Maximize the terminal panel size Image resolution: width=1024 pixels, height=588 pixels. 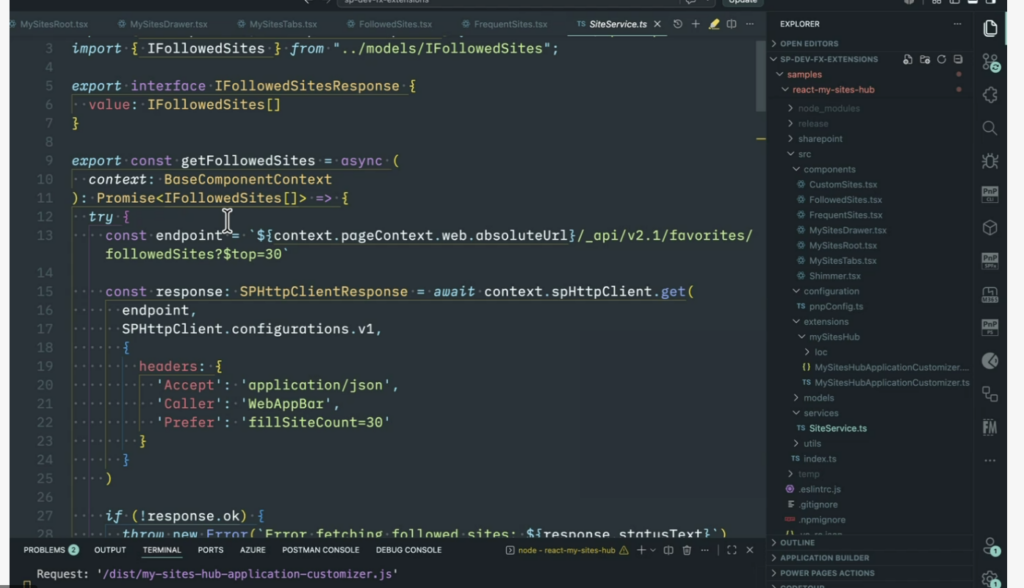coord(731,550)
